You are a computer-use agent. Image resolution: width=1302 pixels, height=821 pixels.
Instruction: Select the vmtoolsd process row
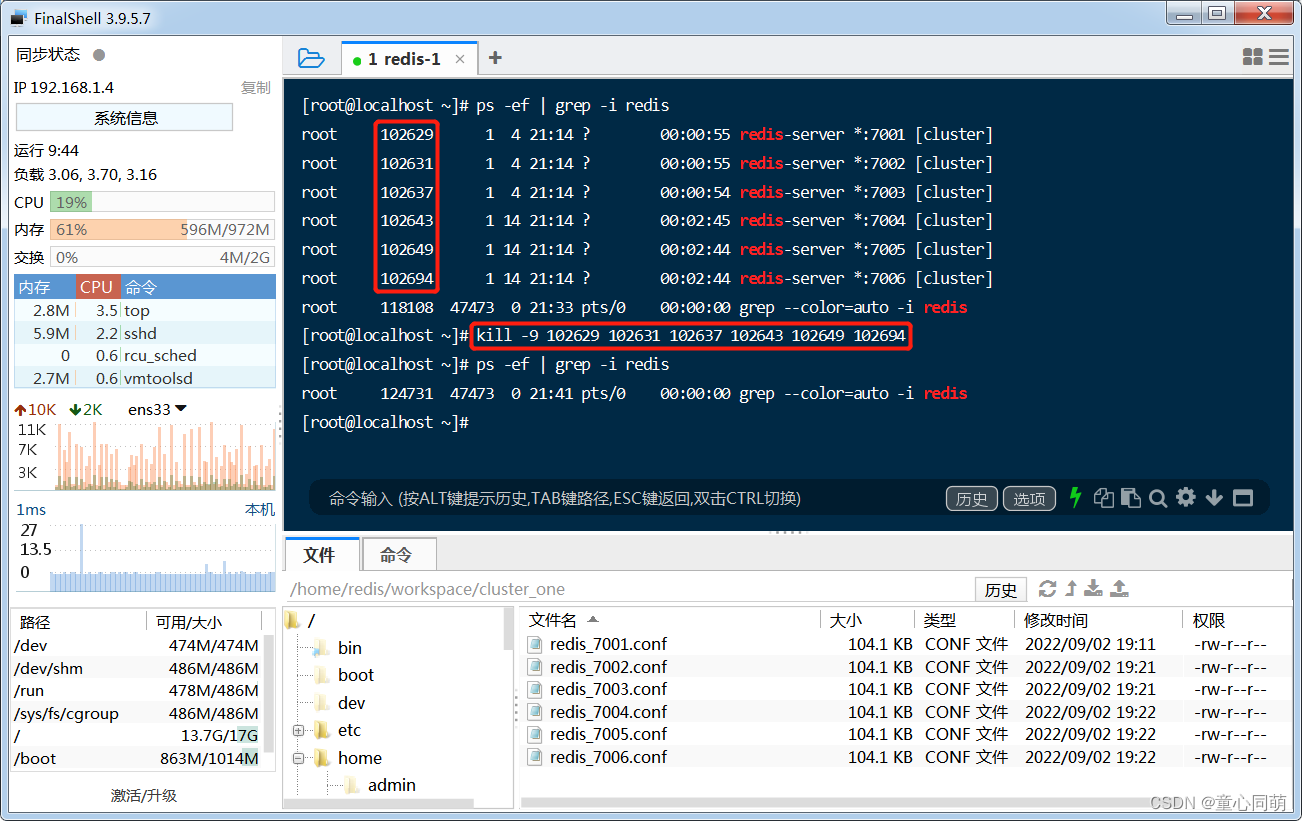coord(145,378)
